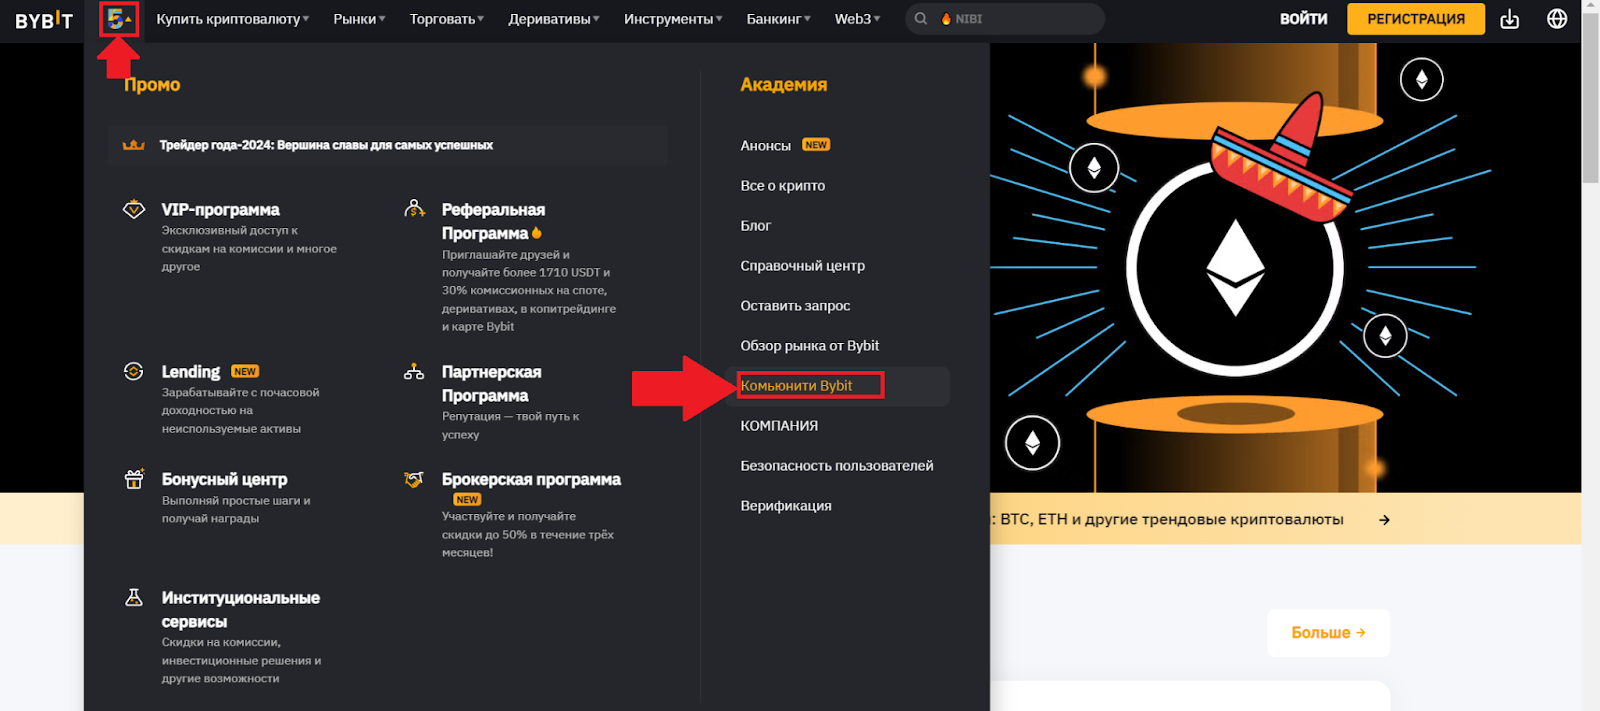The image size is (1600, 711).
Task: Click the Bybit logo
Action: tap(44, 19)
